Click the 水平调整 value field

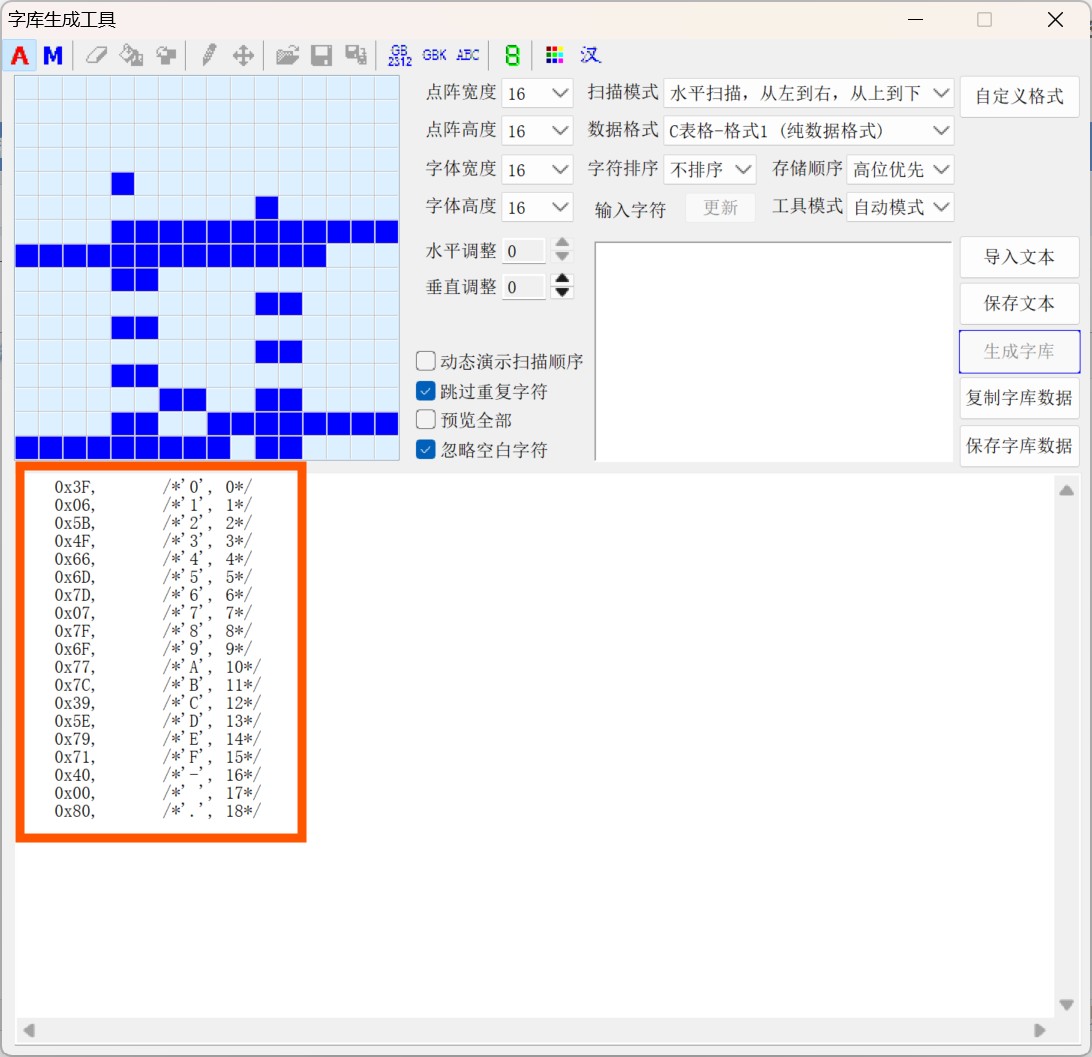[x=524, y=251]
